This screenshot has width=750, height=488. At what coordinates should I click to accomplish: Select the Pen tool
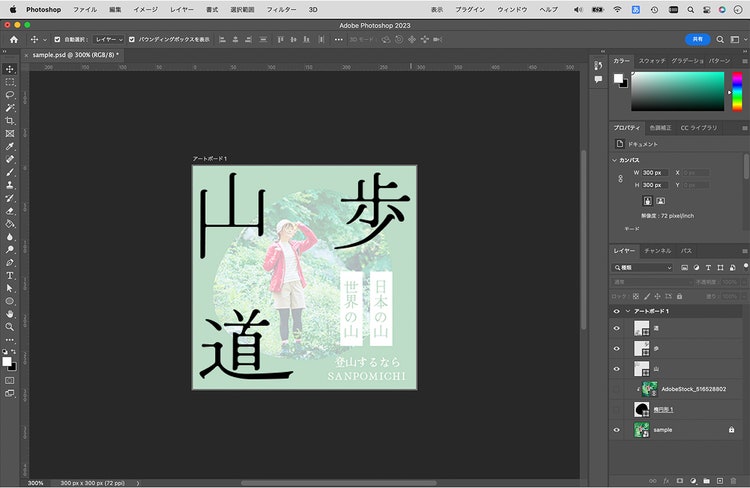coord(10,263)
